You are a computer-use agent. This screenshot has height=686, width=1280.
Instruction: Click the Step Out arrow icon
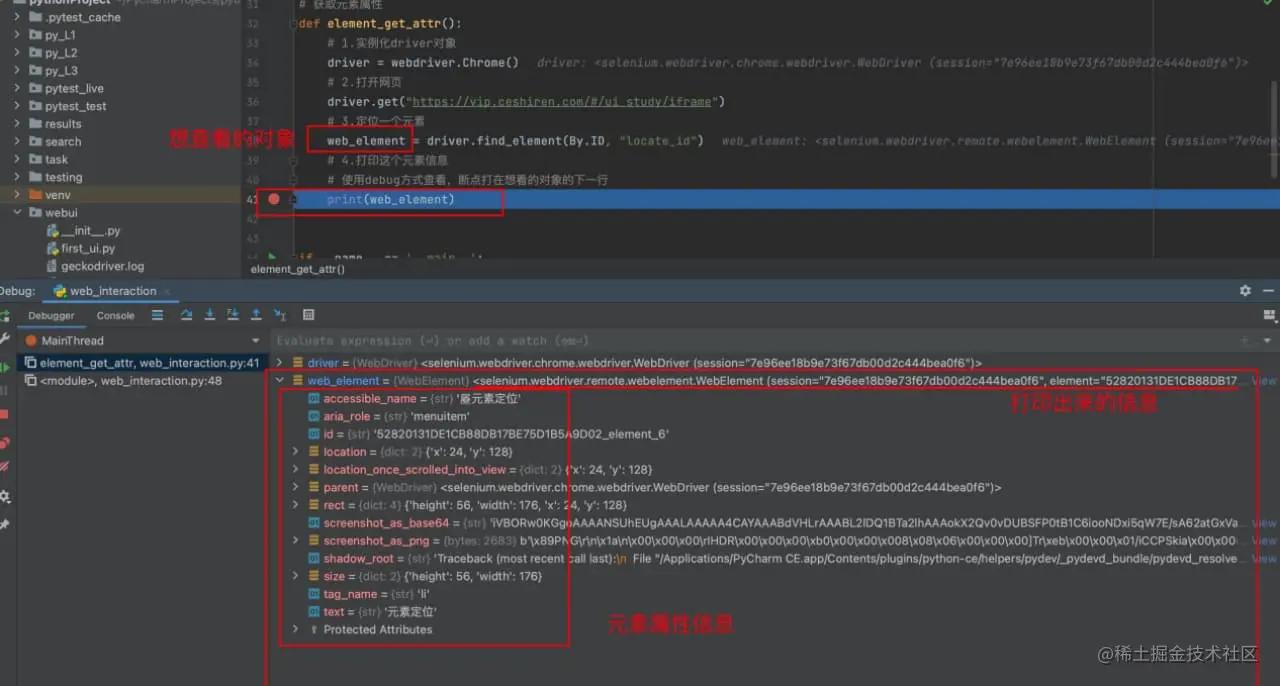click(256, 315)
